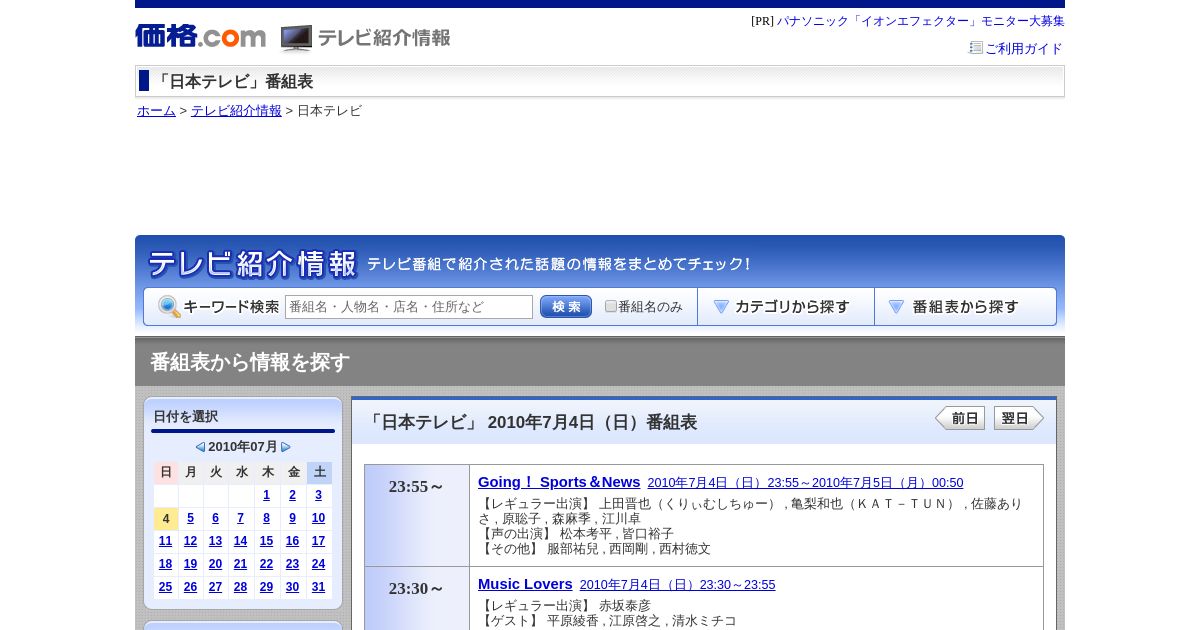Select July 6 in the calendar
Image resolution: width=1200 pixels, height=630 pixels.
tap(215, 518)
